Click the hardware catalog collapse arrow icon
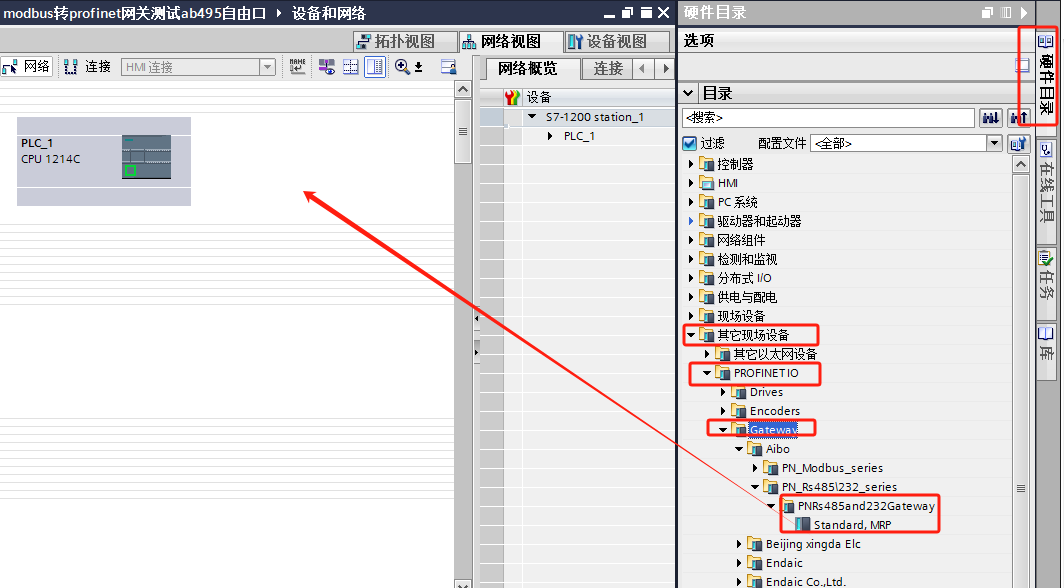 click(1024, 12)
